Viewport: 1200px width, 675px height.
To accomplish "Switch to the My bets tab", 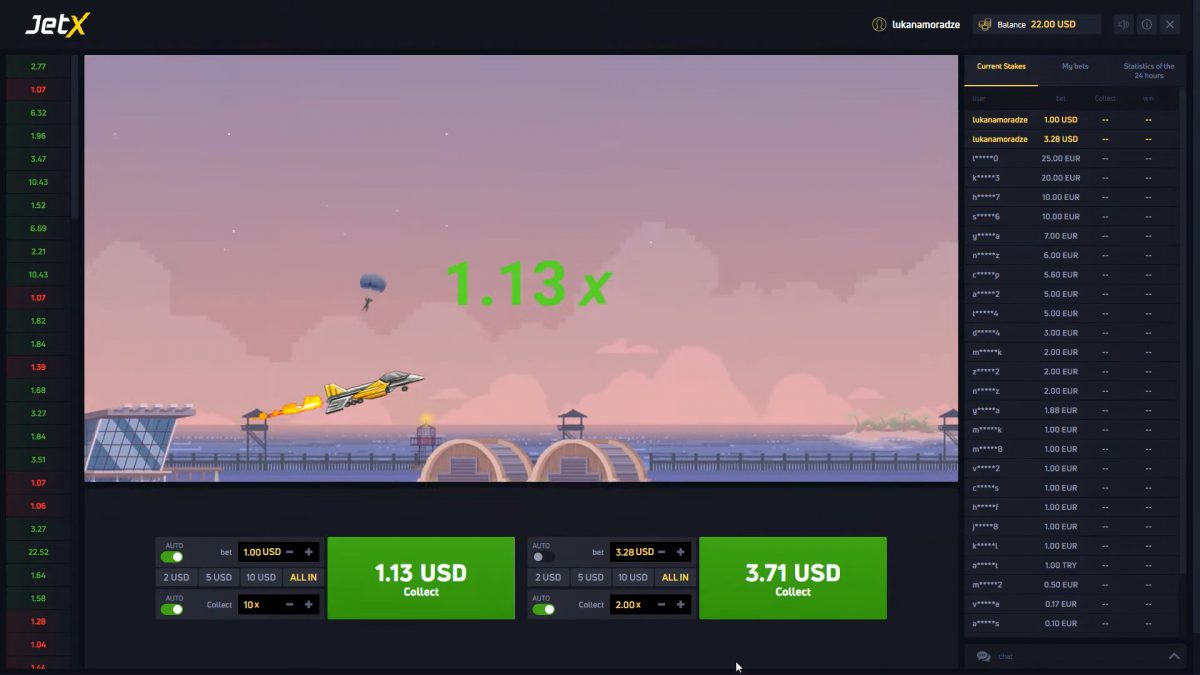I will click(x=1074, y=66).
